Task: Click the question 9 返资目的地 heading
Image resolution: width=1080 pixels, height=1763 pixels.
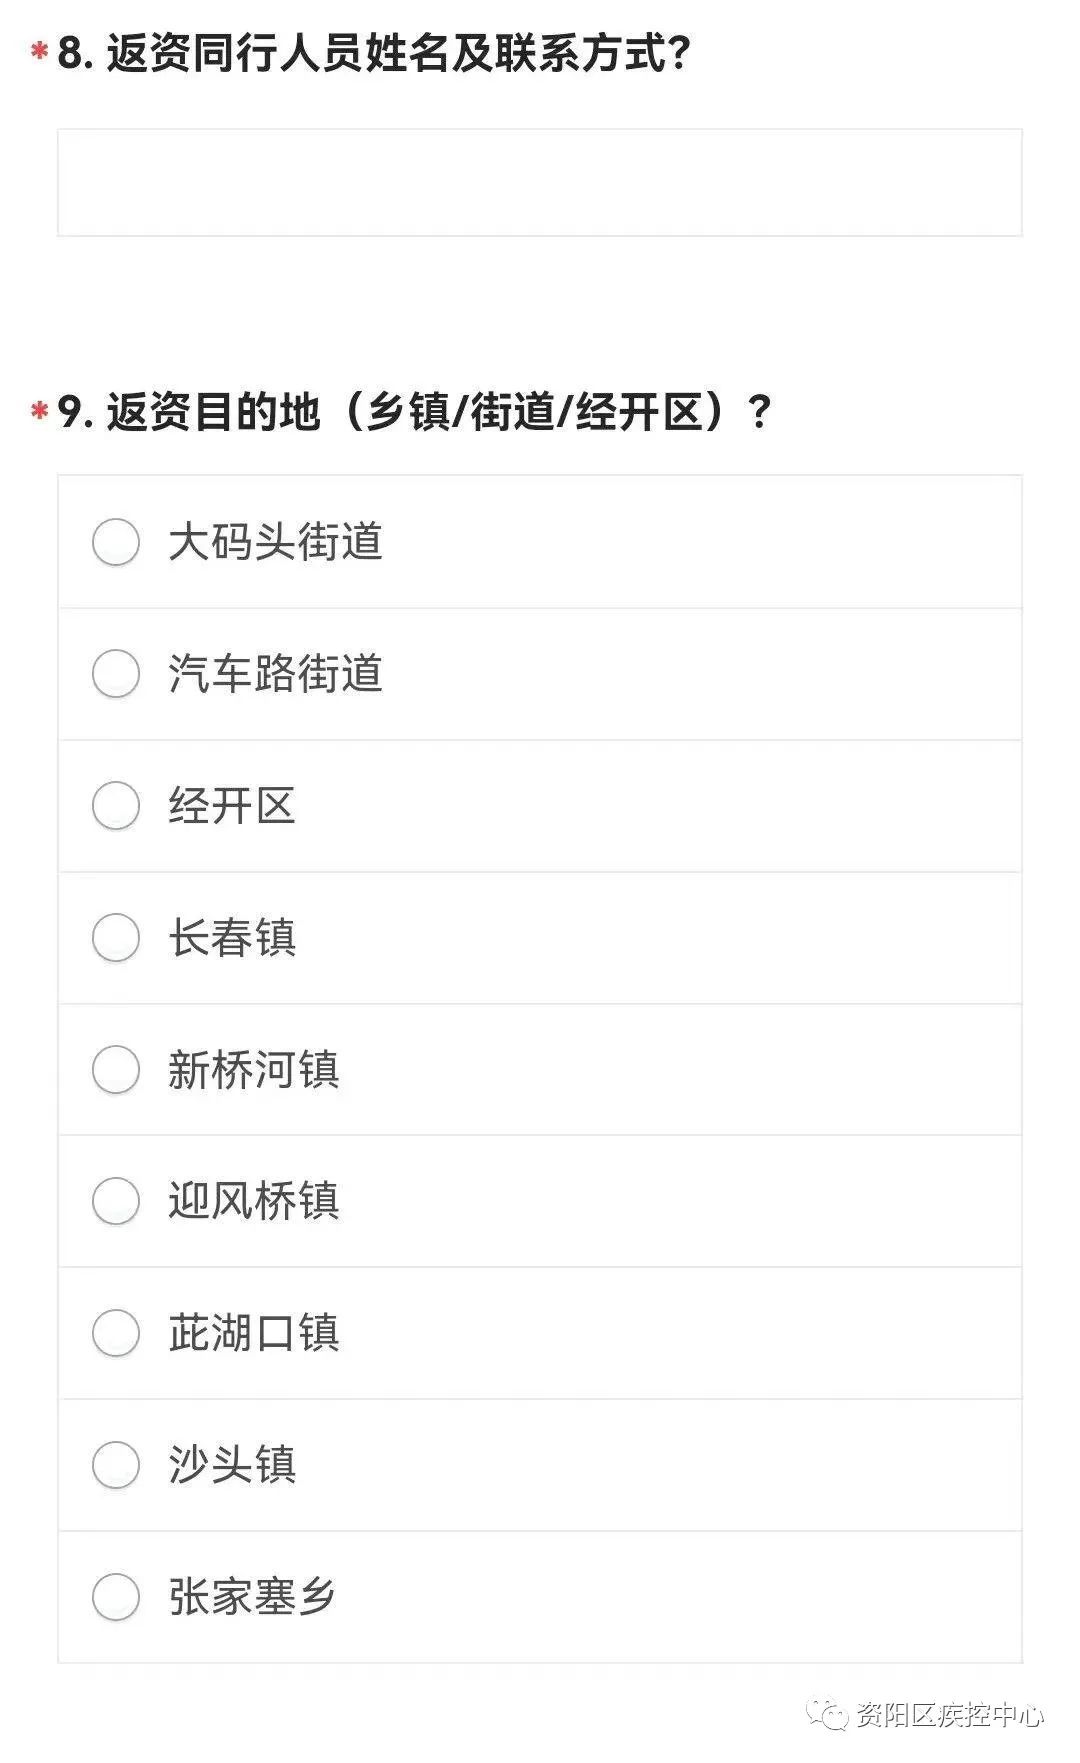Action: coord(414,411)
